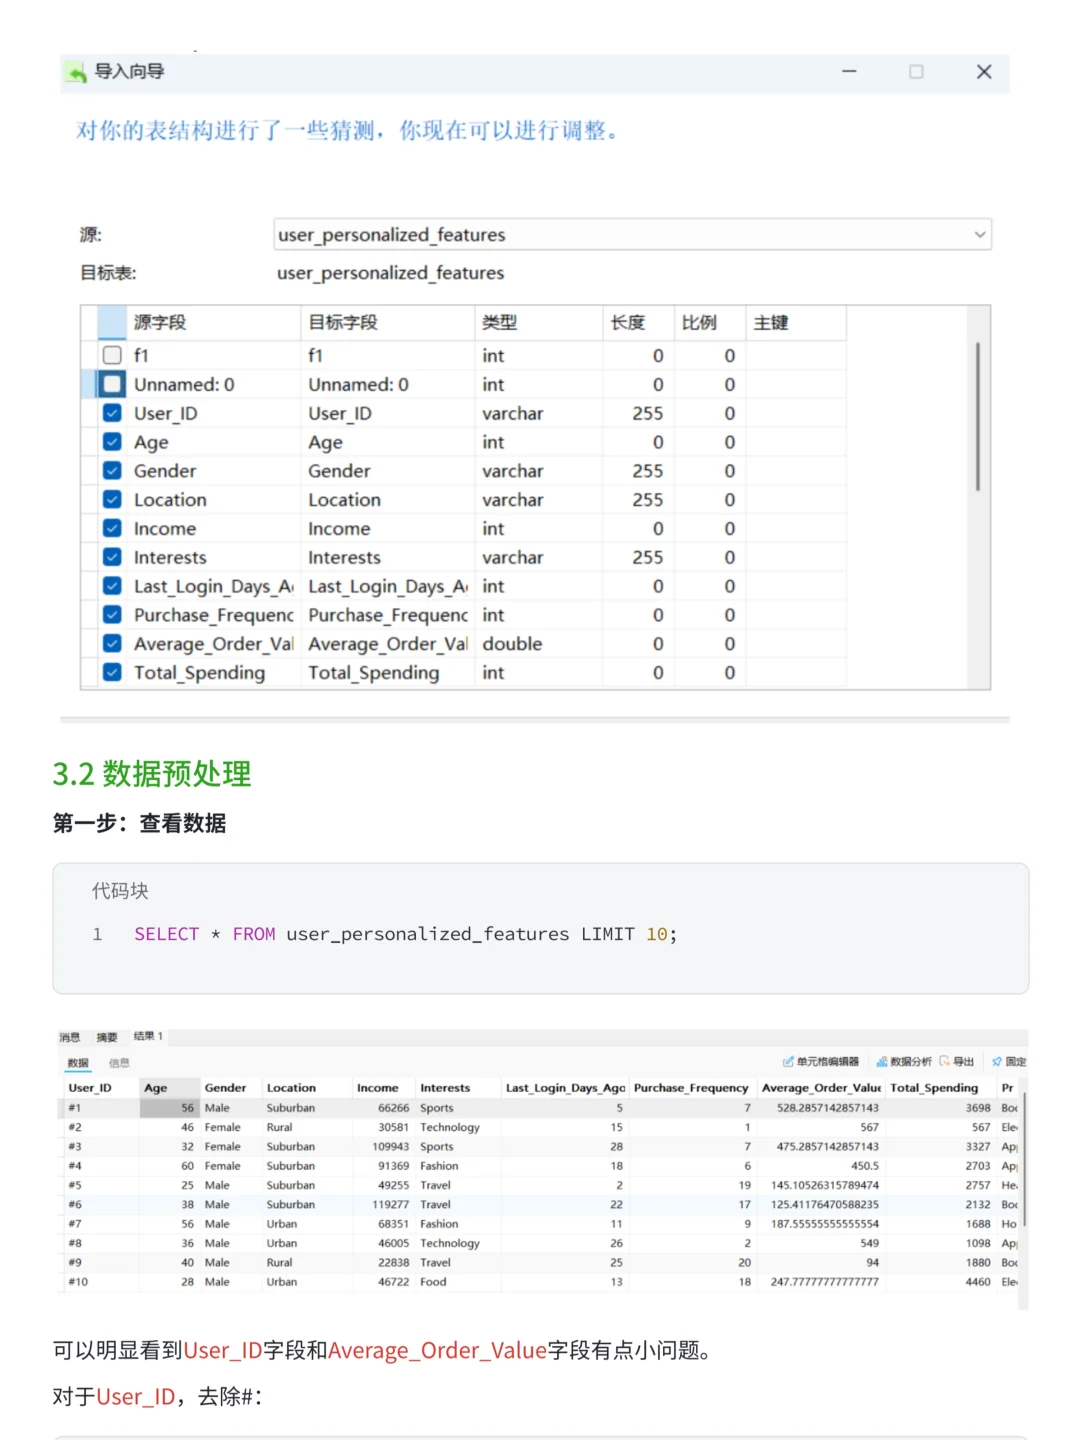Click the field list vertical scrollbar
Image resolution: width=1080 pixels, height=1440 pixels.
978,416
